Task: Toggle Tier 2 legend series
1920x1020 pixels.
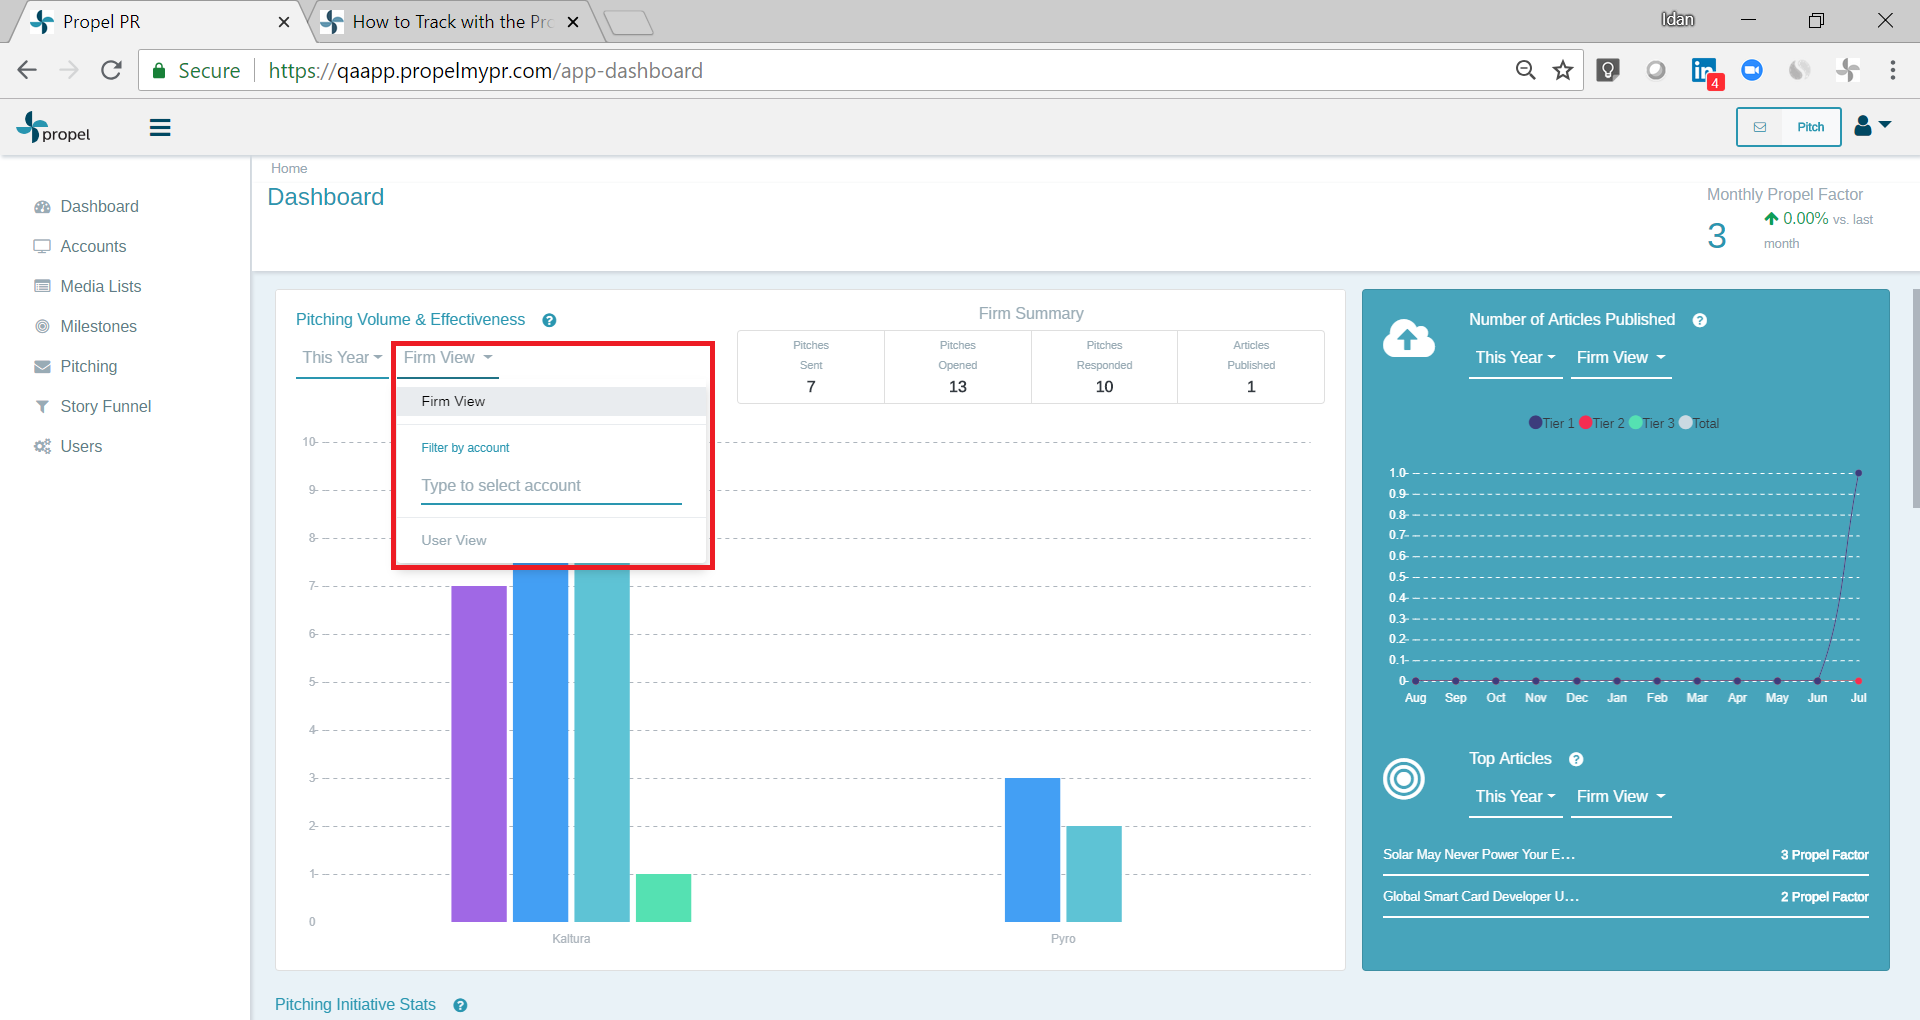Action: tap(1601, 423)
